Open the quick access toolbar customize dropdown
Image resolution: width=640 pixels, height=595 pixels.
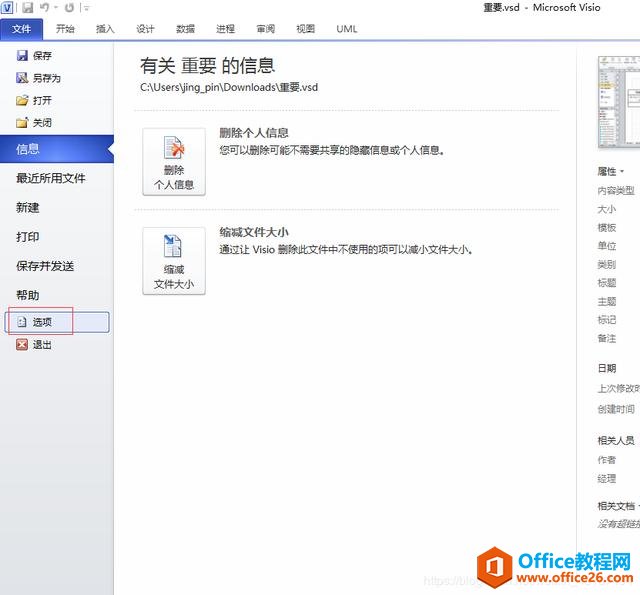(x=87, y=8)
